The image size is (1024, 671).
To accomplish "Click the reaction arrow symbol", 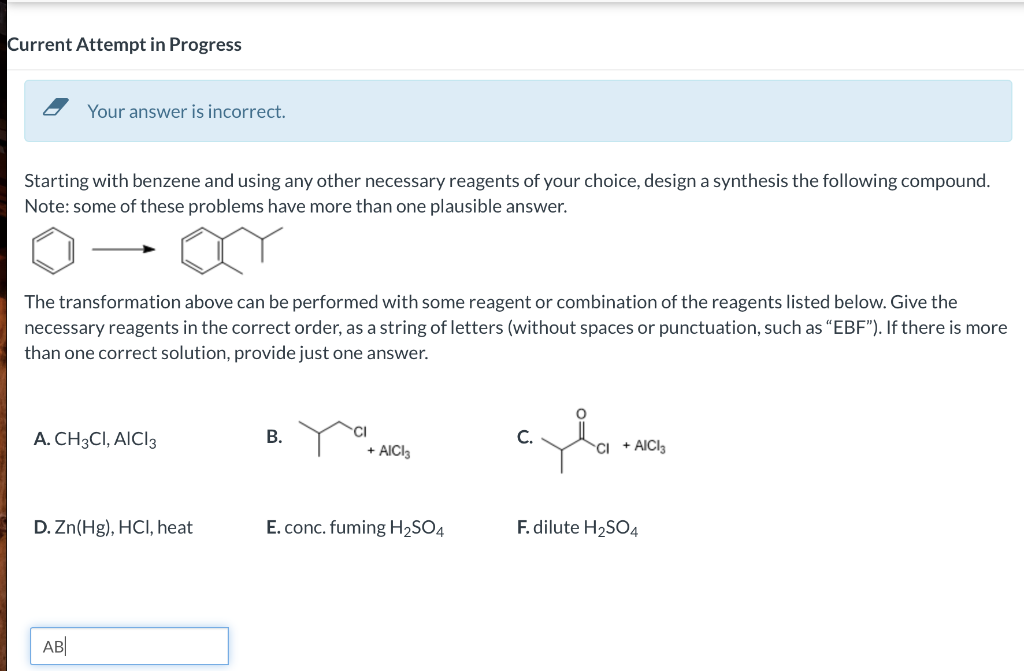I will click(125, 247).
